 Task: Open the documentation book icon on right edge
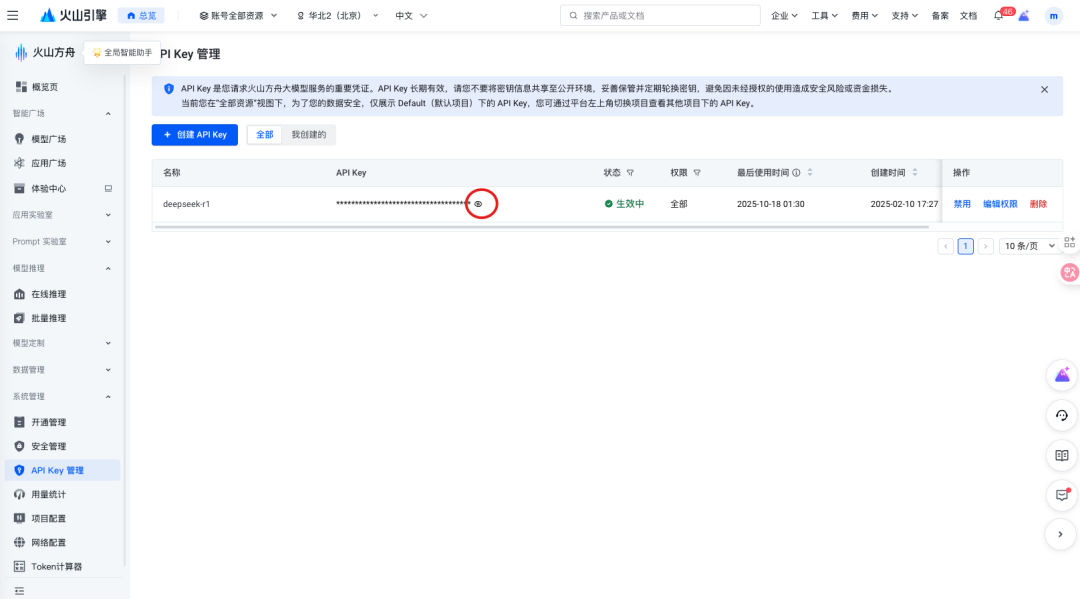[x=1061, y=455]
